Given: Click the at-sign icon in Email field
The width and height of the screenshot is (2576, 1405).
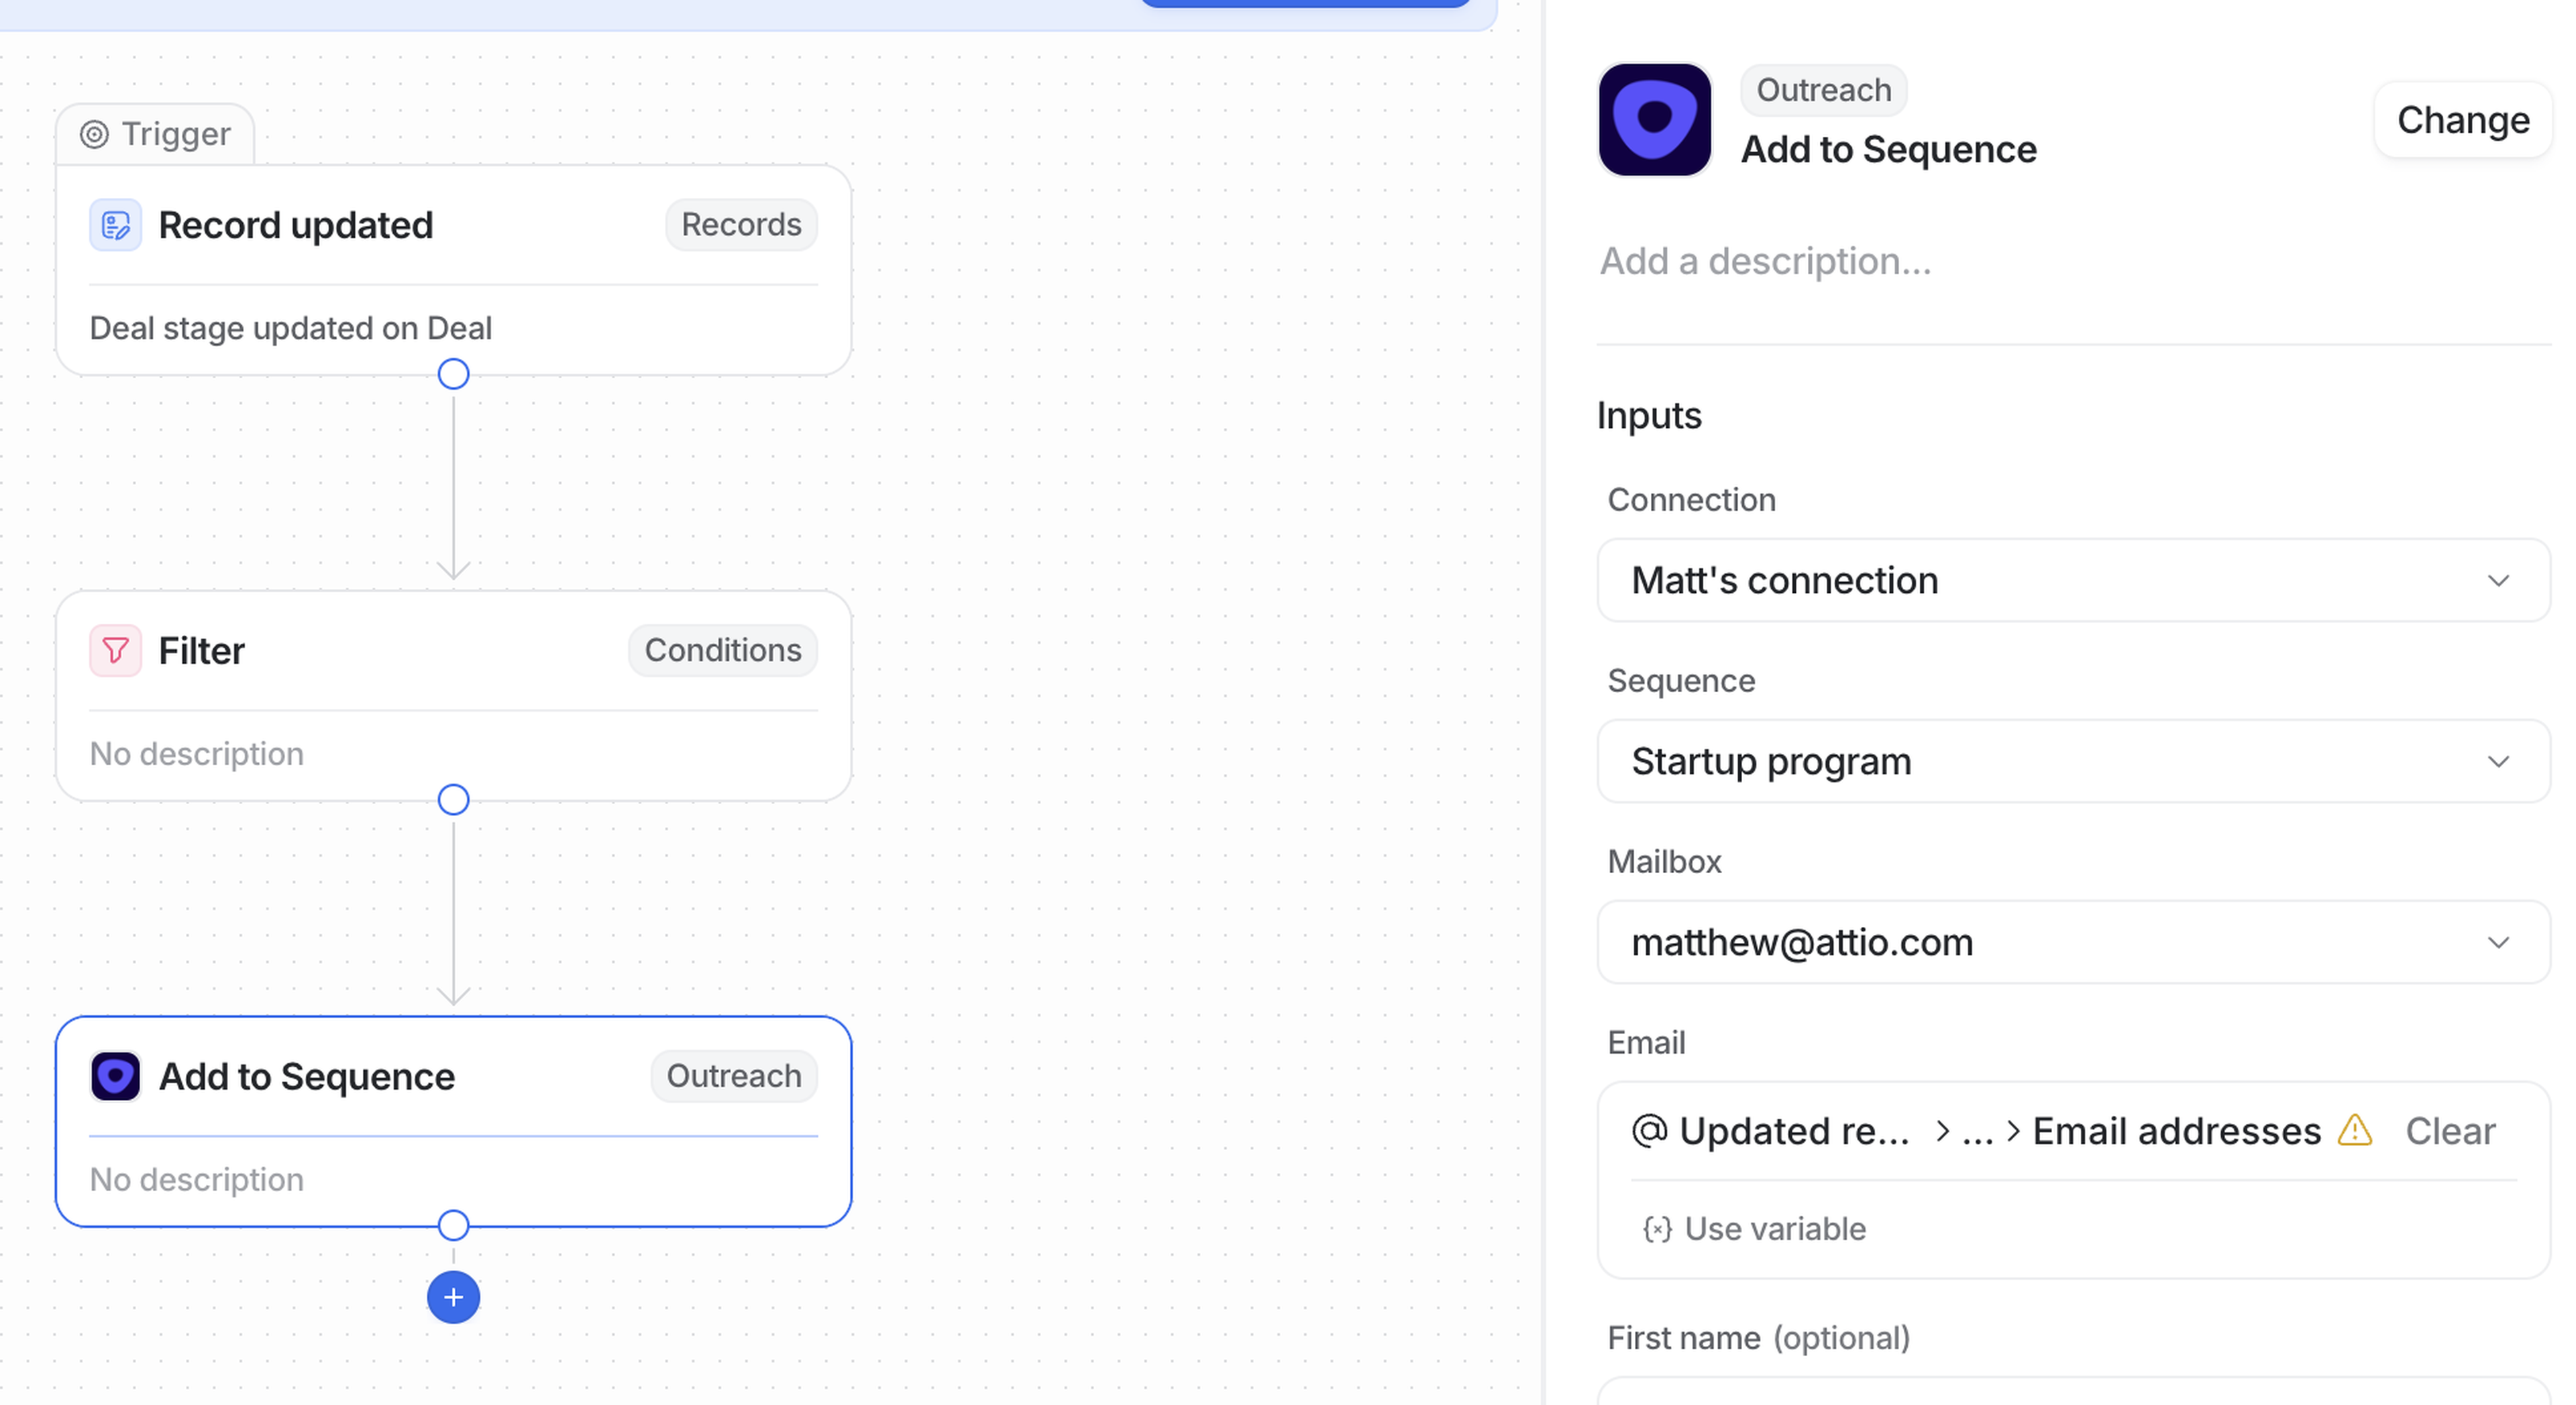Looking at the screenshot, I should [x=1649, y=1131].
